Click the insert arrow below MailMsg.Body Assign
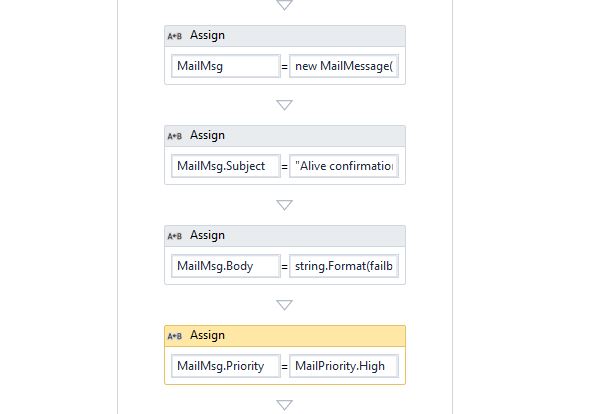Screen dimensions: 590x414 click(x=284, y=305)
